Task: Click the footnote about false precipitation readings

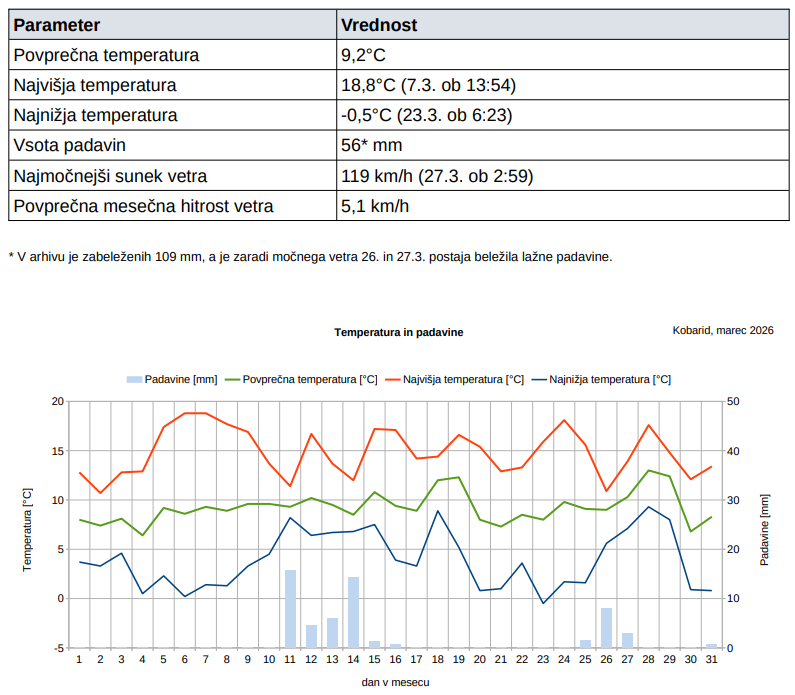Action: 309,257
